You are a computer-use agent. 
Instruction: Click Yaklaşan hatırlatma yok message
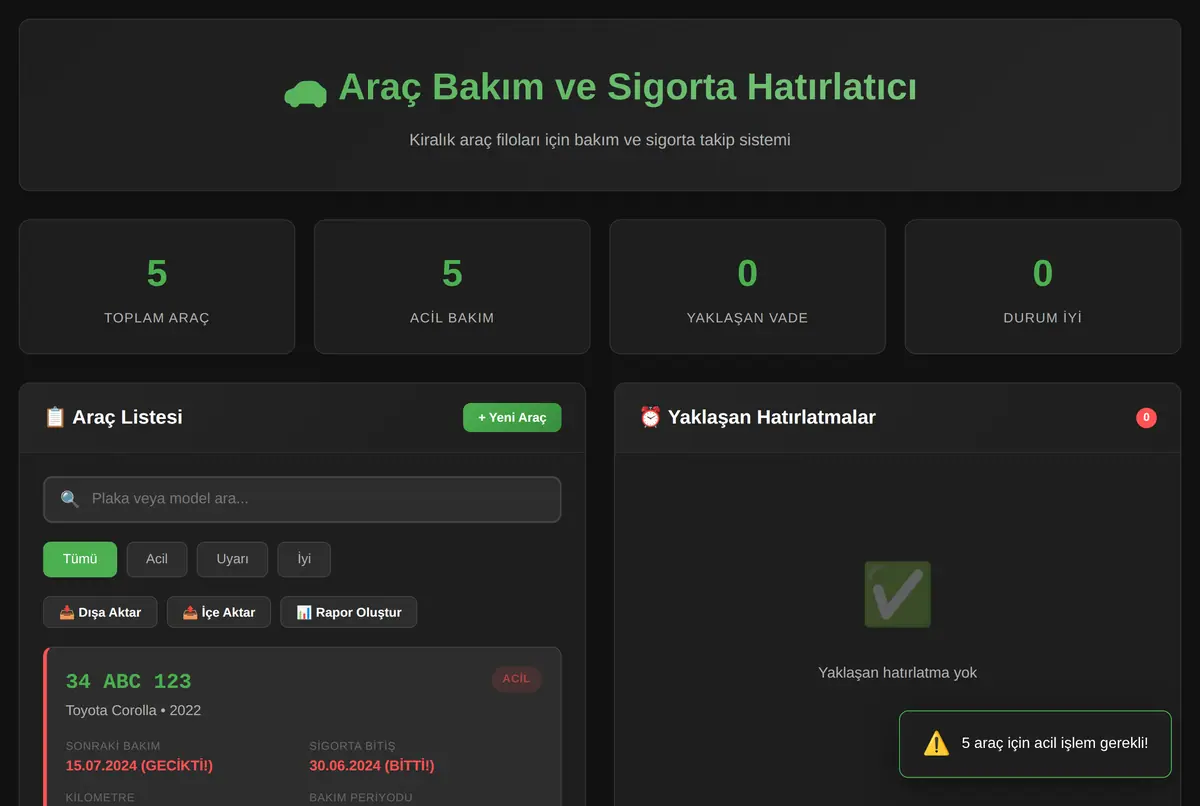(897, 672)
